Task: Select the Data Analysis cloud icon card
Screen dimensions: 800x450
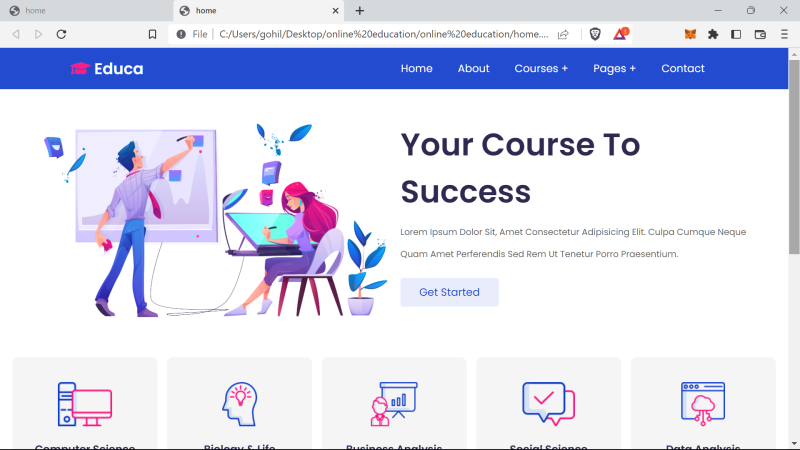Action: pos(703,404)
